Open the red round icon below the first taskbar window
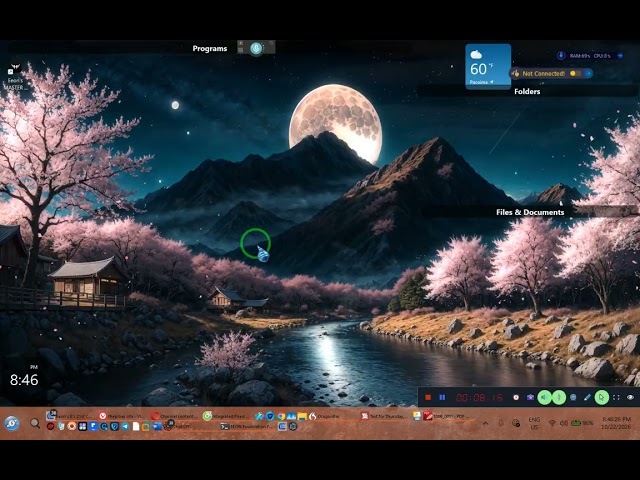 (50, 426)
